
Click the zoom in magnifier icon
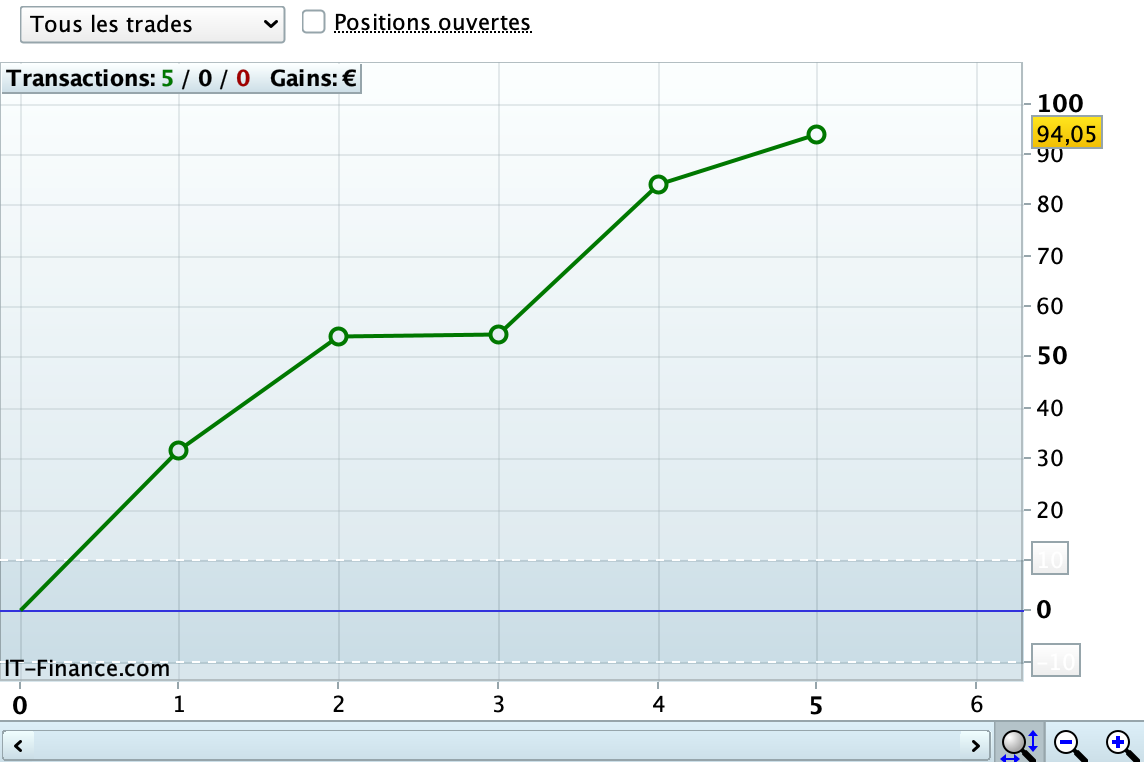pyautogui.click(x=1122, y=745)
